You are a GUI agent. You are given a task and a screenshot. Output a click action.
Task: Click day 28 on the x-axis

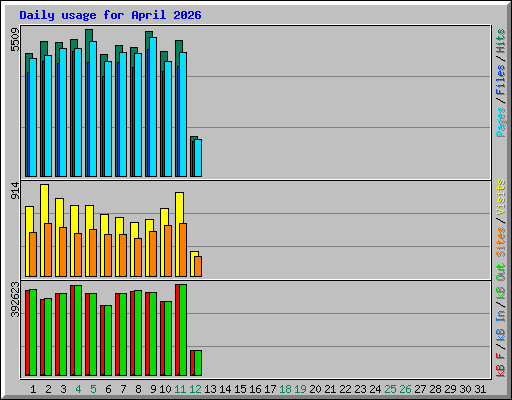tap(435, 389)
